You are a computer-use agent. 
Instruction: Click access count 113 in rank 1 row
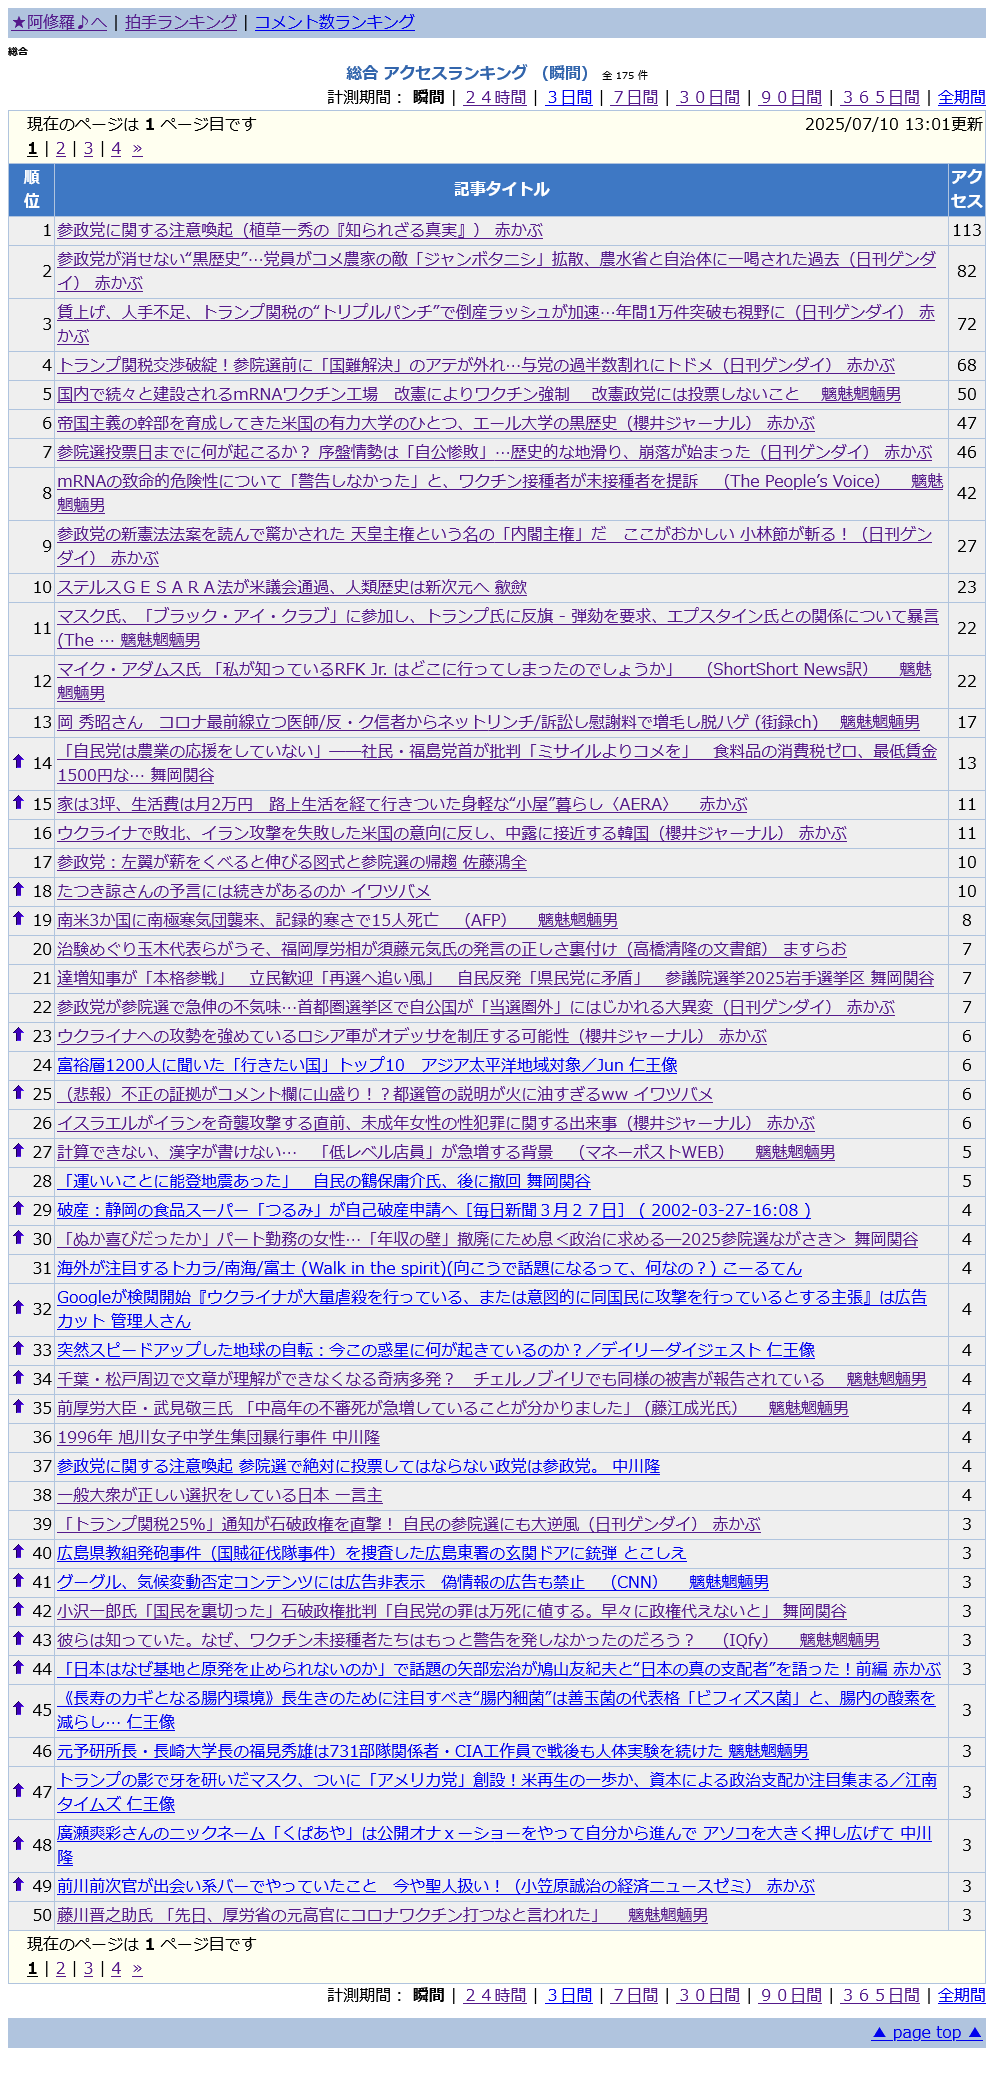point(967,230)
